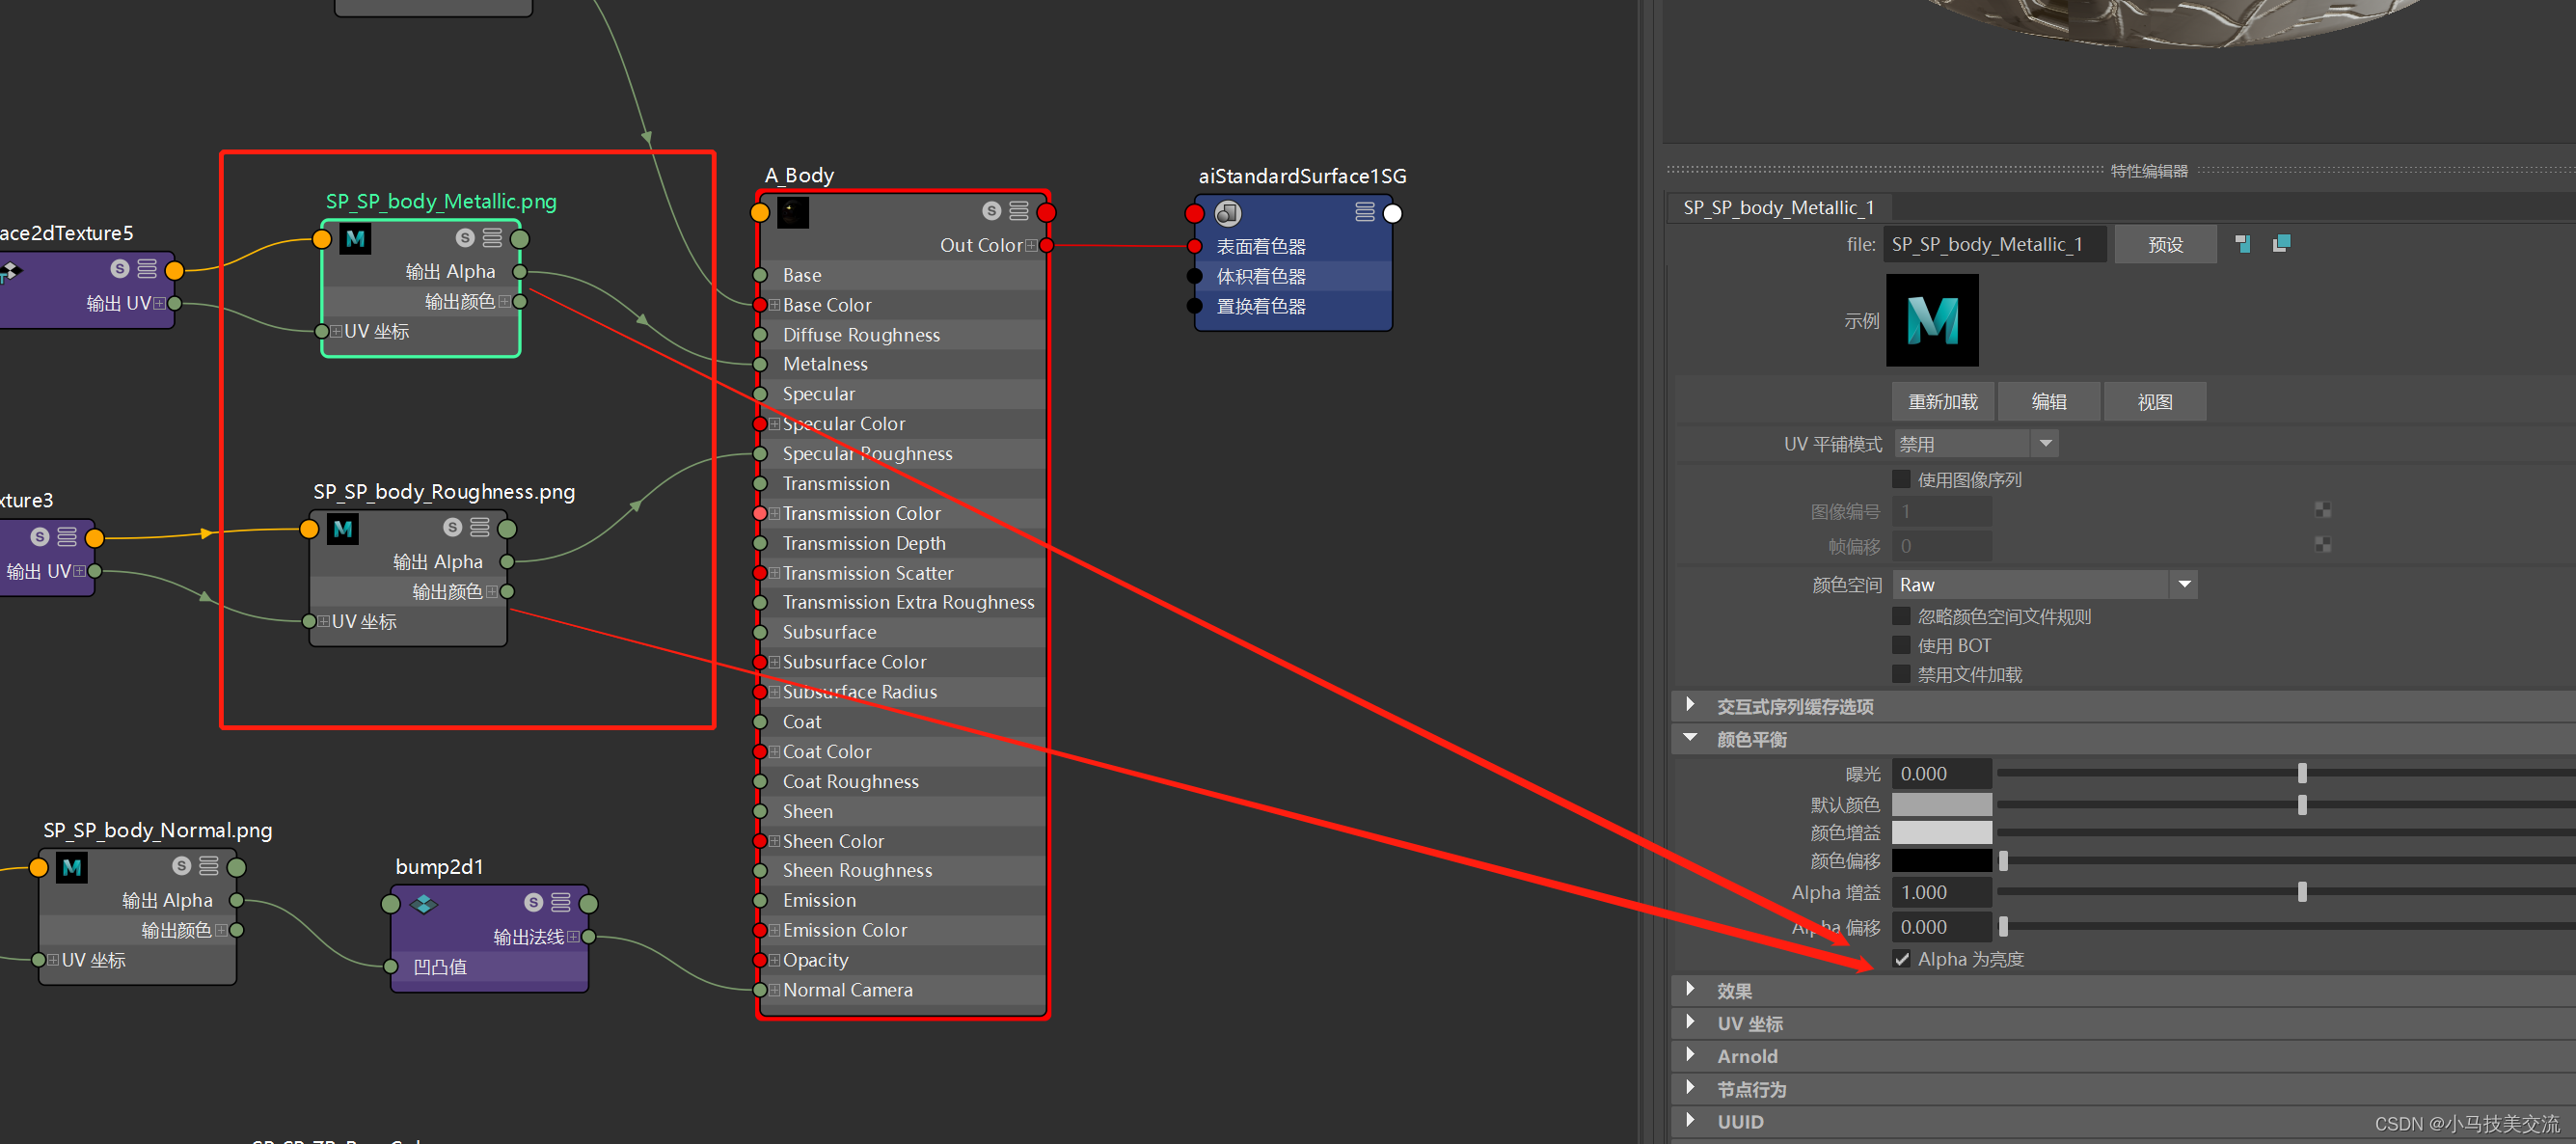Enable the 使用 BOT checkbox
Viewport: 2576px width, 1144px height.
click(x=1901, y=645)
